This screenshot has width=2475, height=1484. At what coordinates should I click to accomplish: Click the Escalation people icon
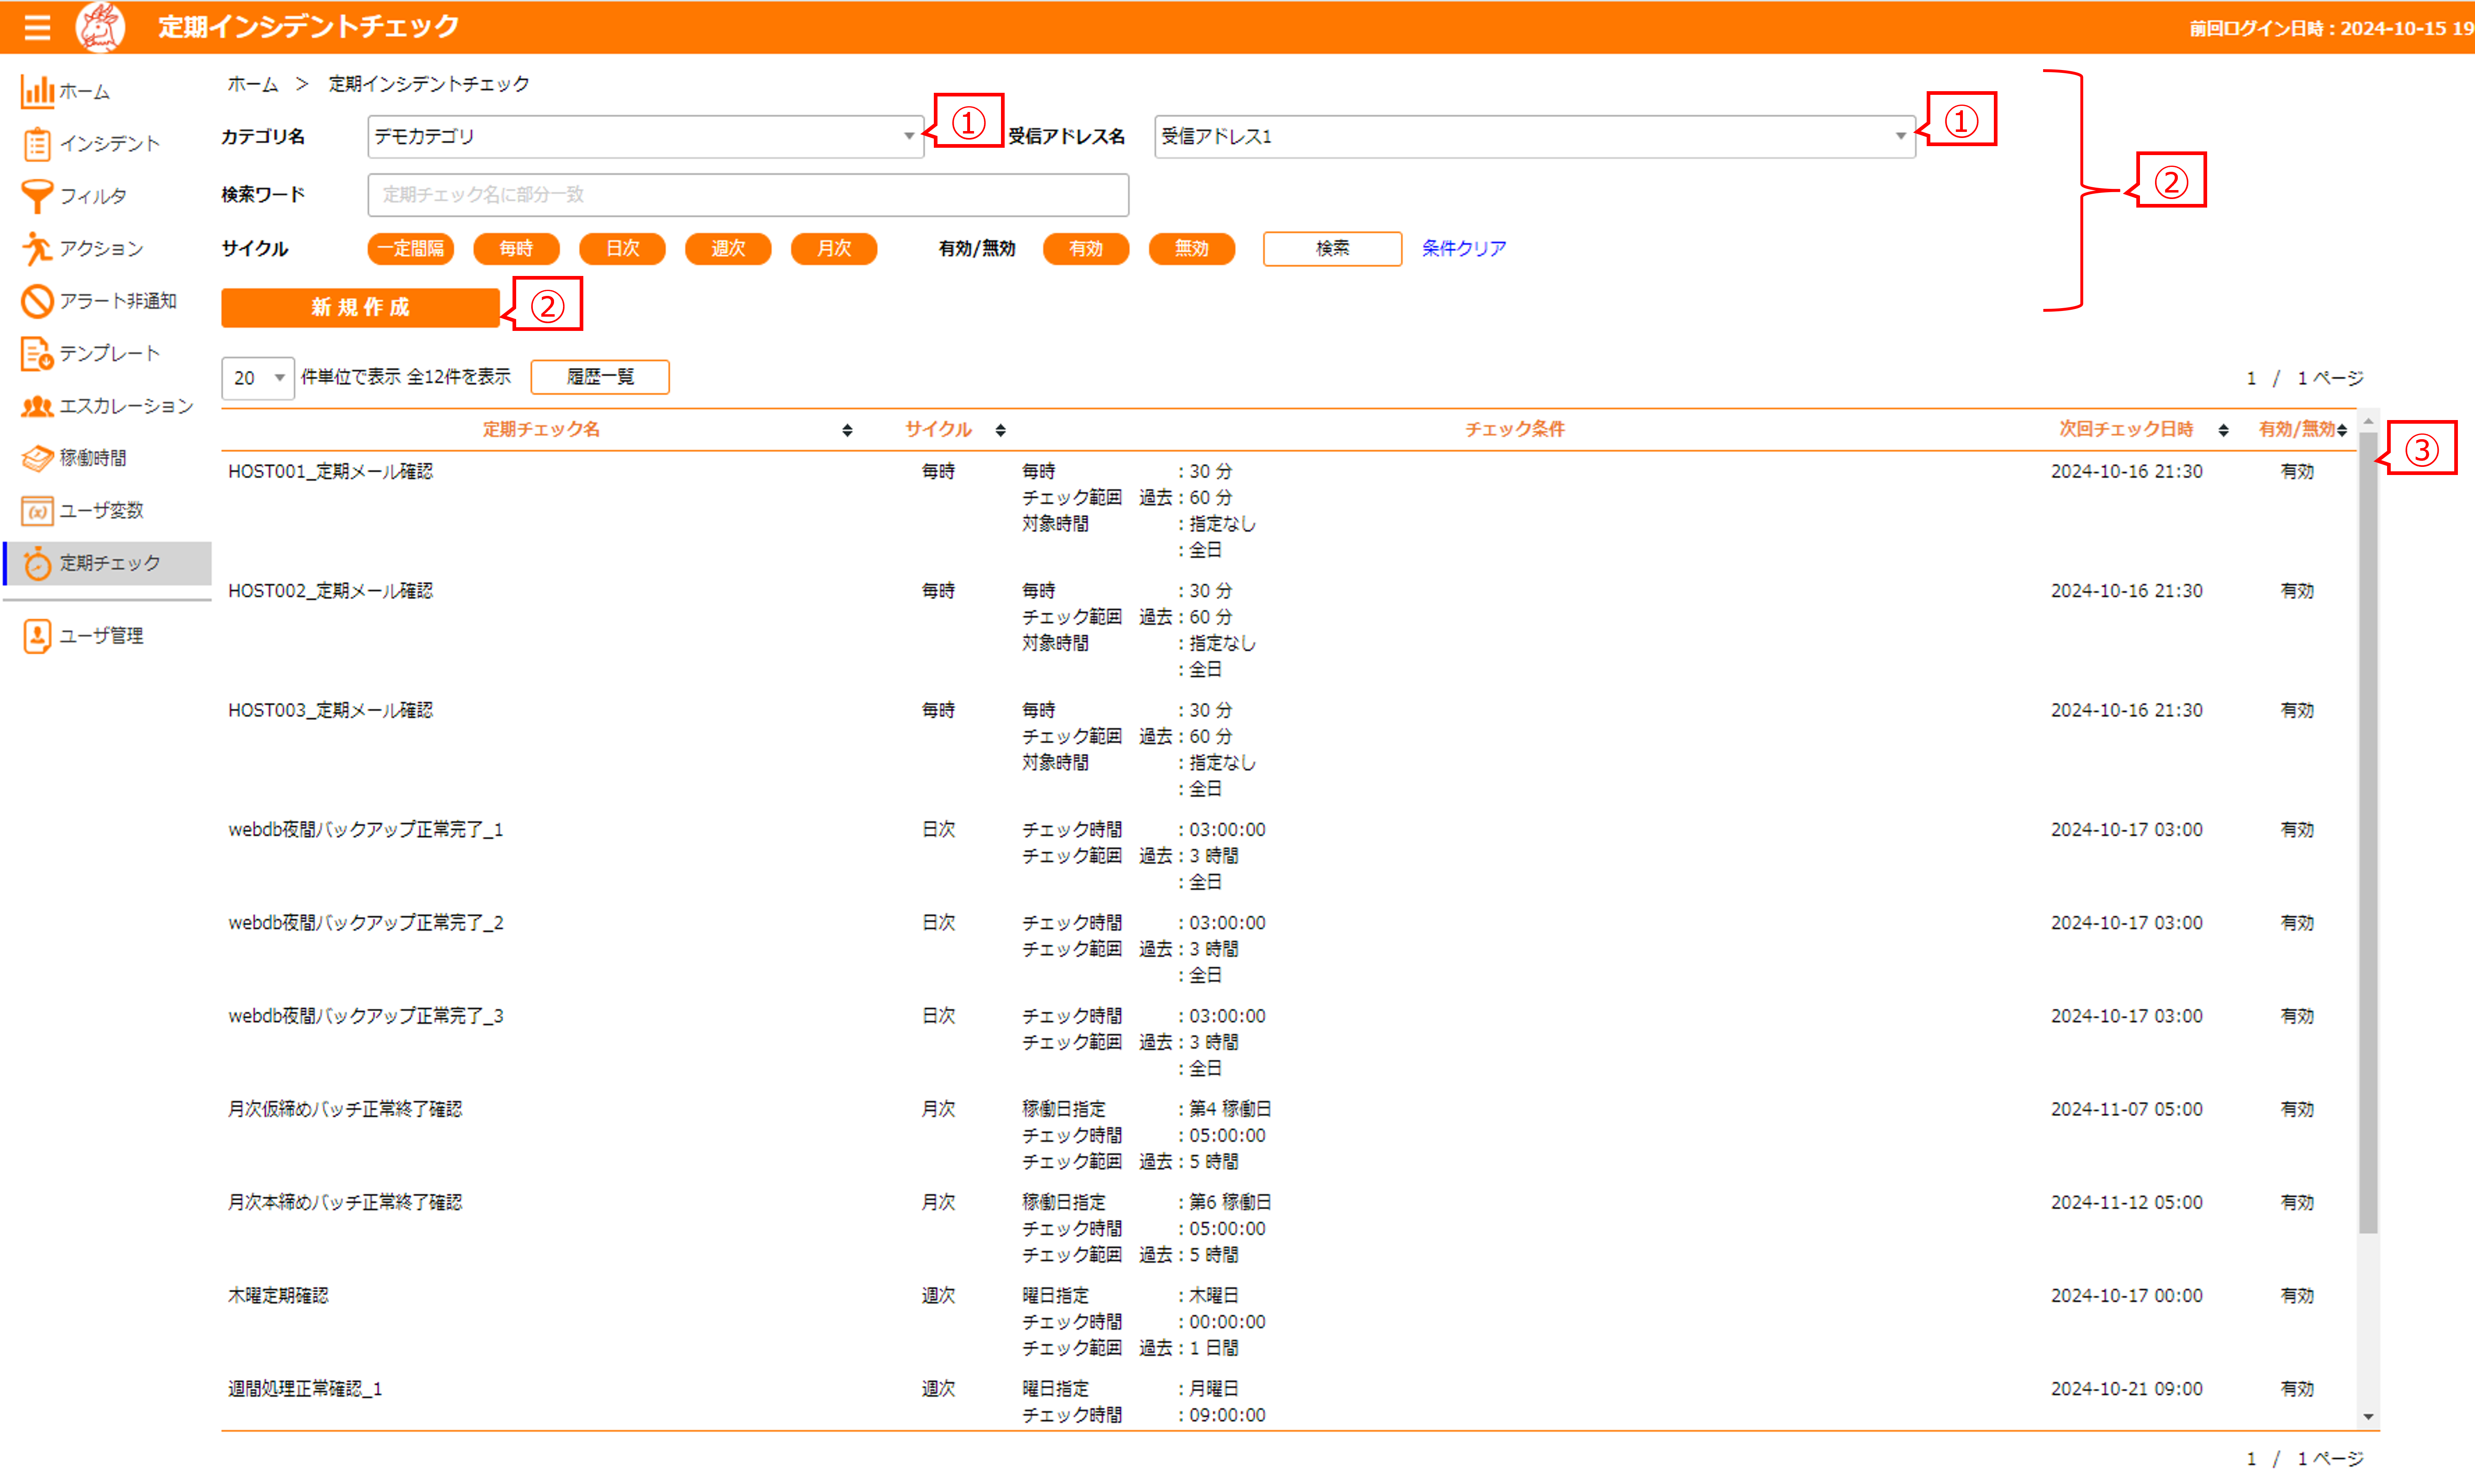(x=37, y=406)
